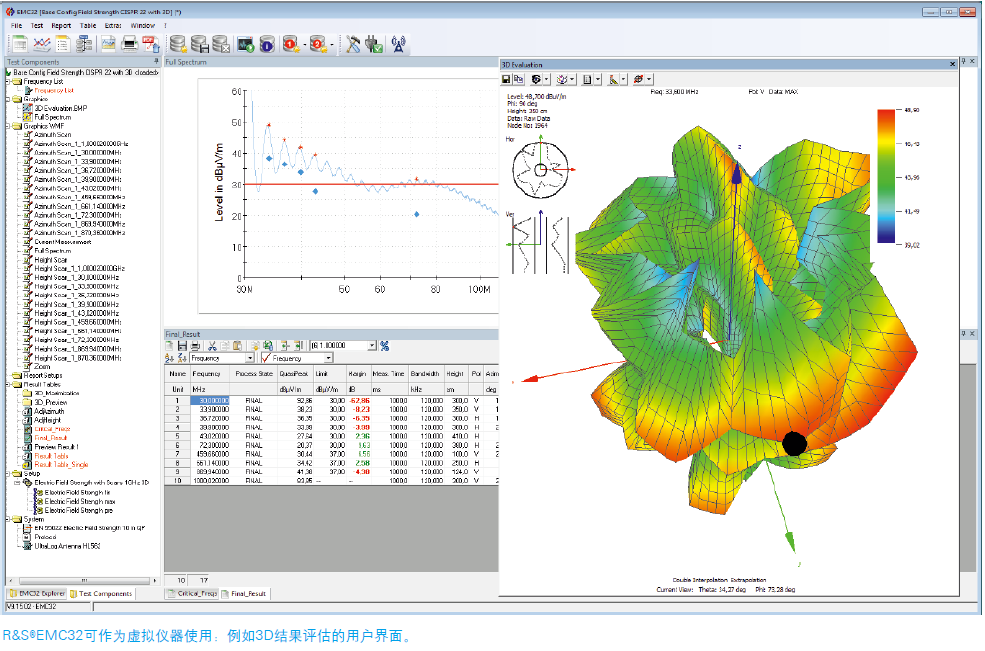Viewport: 985px width, 651px height.
Task: Click the red globe icon in 3D Evaluation toolbar
Action: [638, 79]
